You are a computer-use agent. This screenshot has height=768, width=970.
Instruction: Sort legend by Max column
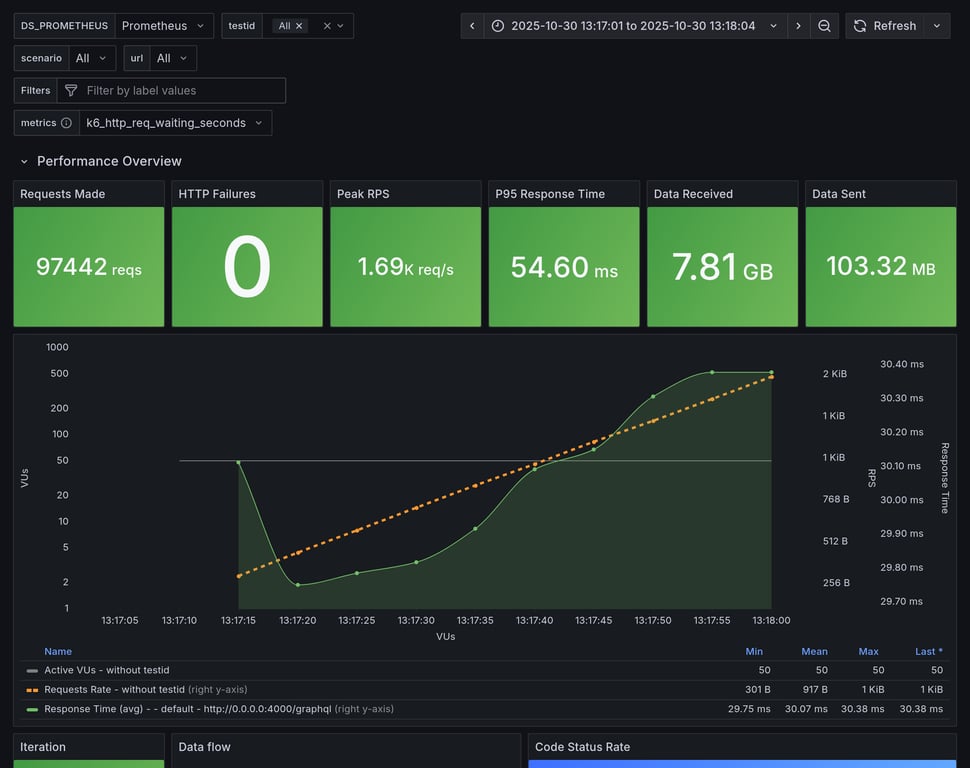868,651
